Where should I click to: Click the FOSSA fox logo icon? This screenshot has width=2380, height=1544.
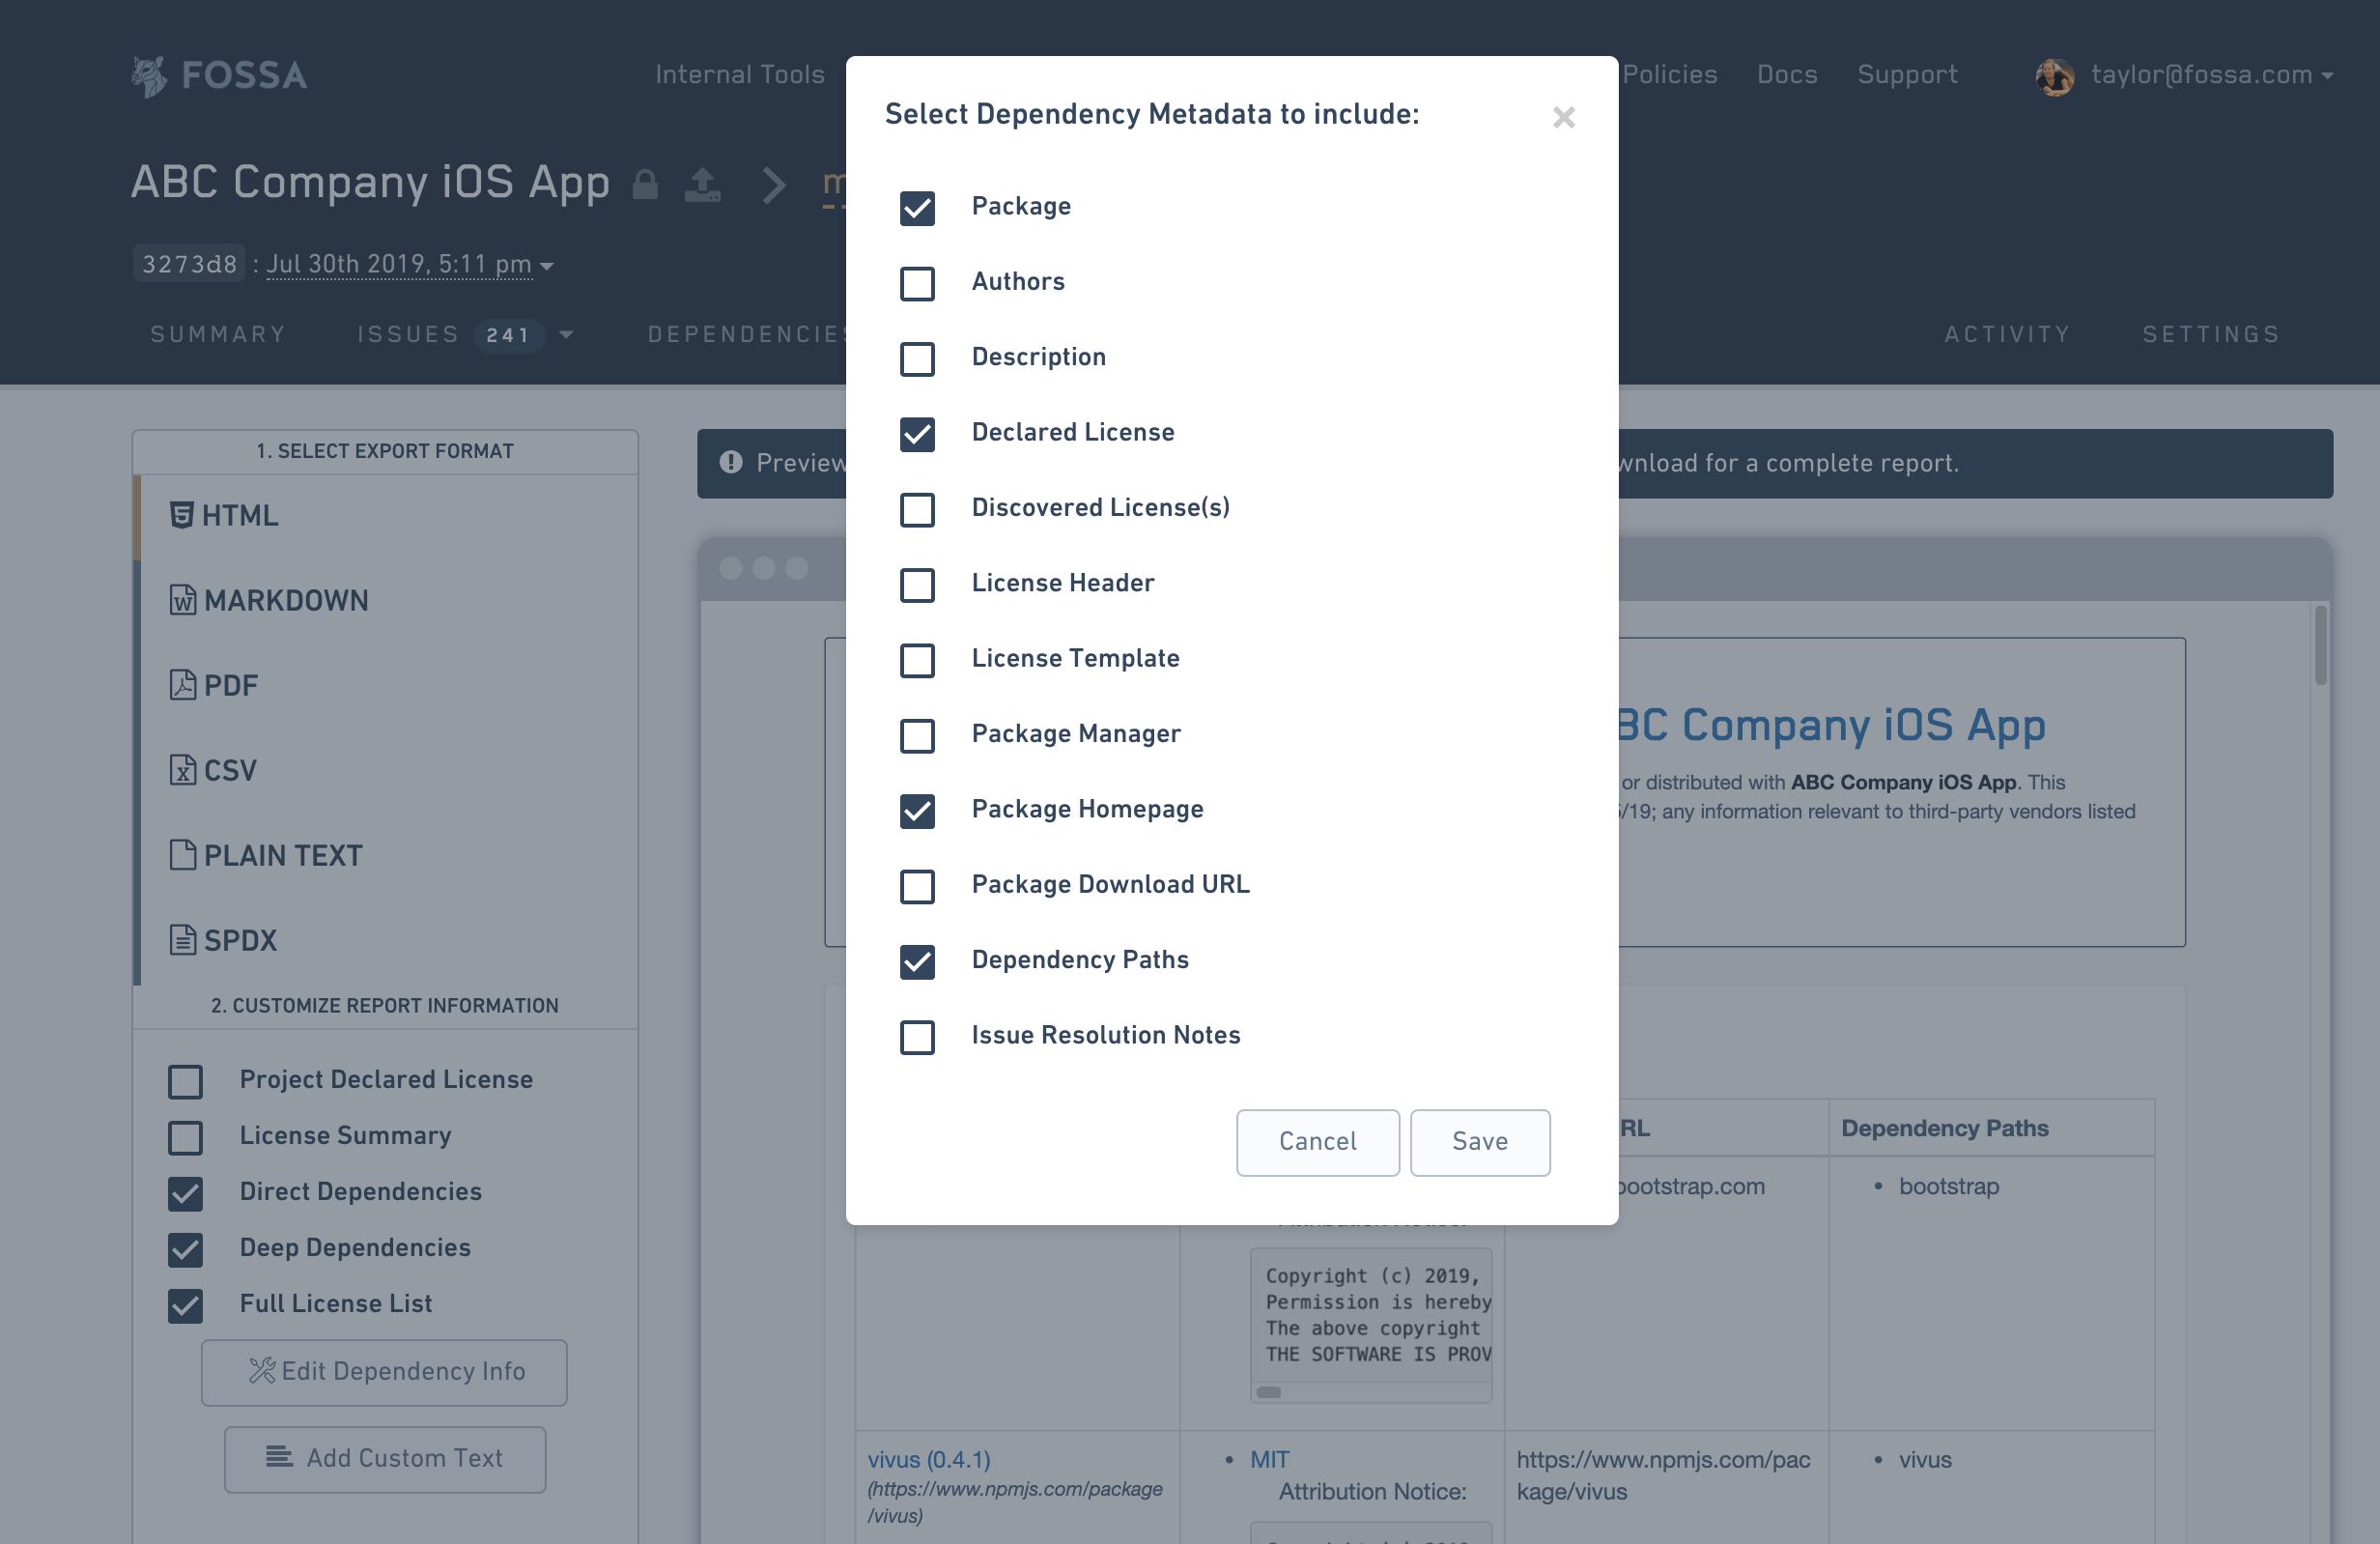tap(150, 76)
